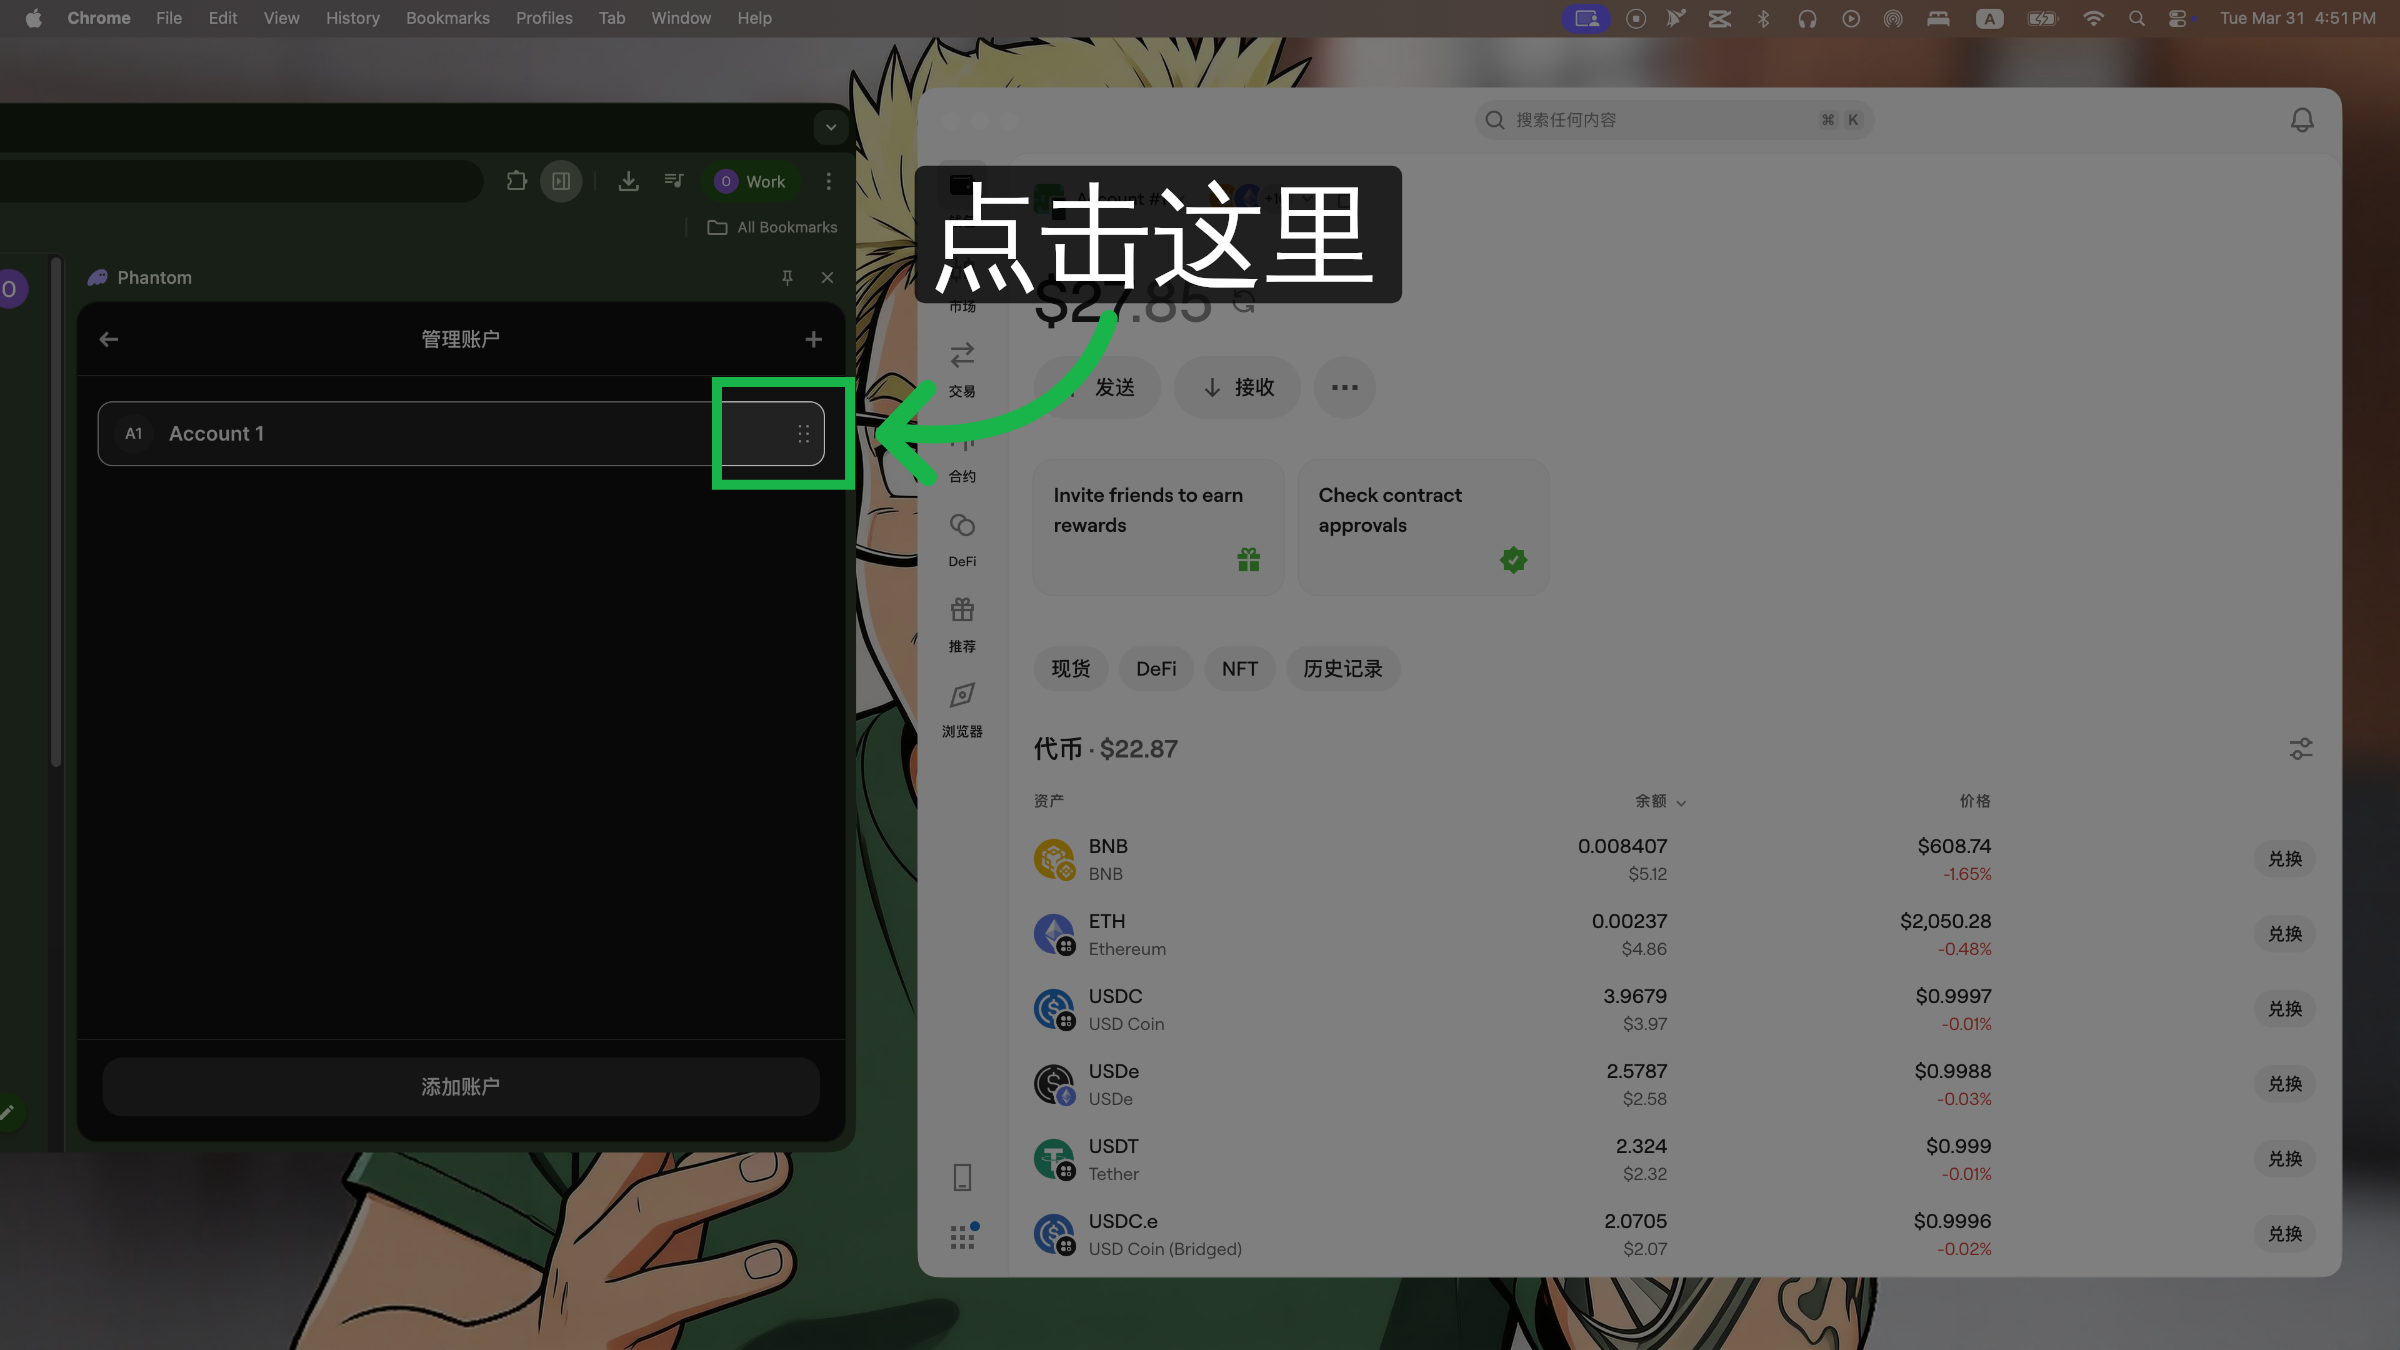Image resolution: width=2400 pixels, height=1350 pixels.
Task: Click the 价格 column header
Action: pyautogui.click(x=1975, y=801)
